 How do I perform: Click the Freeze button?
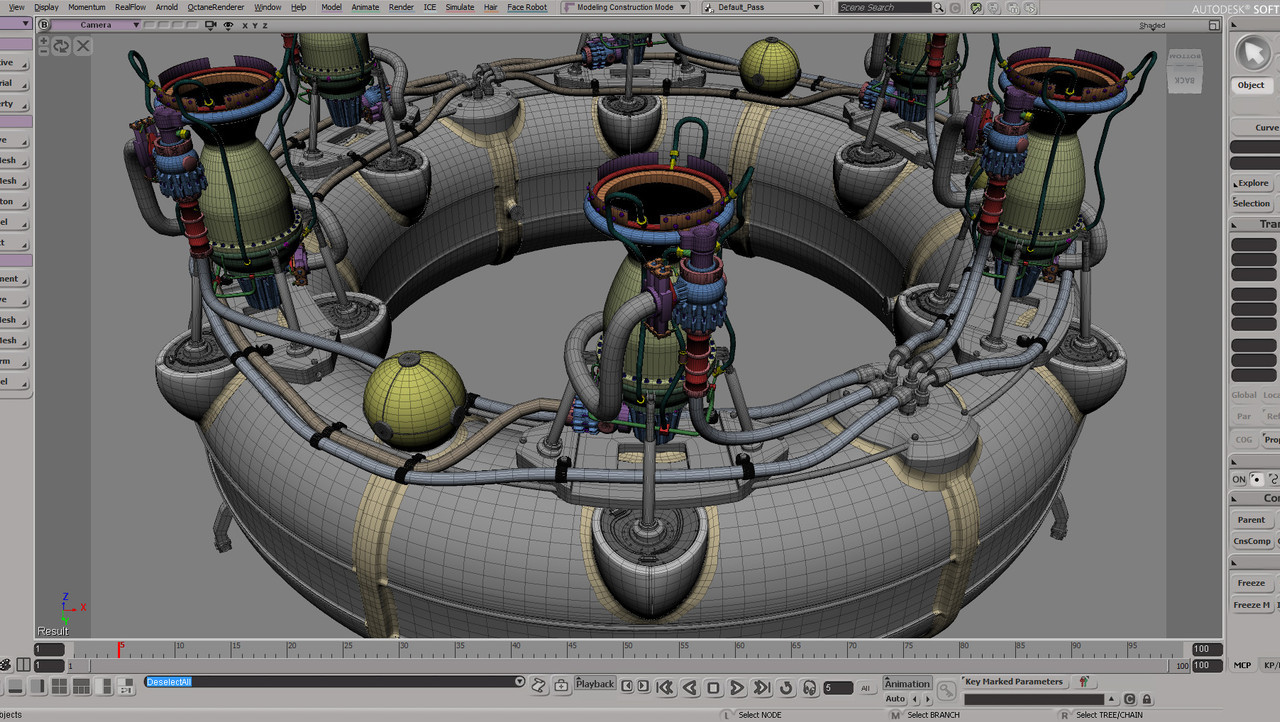click(x=1251, y=583)
